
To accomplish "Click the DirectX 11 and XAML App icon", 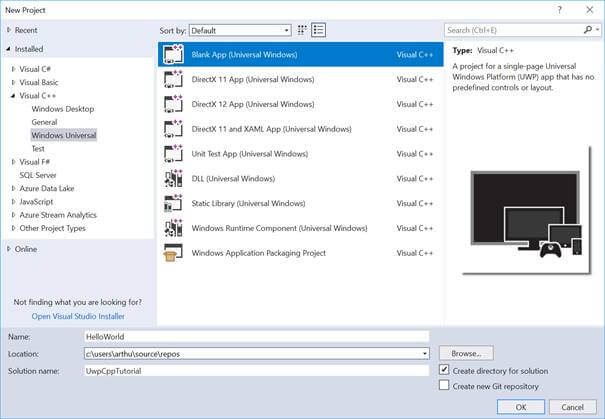I will tap(173, 129).
